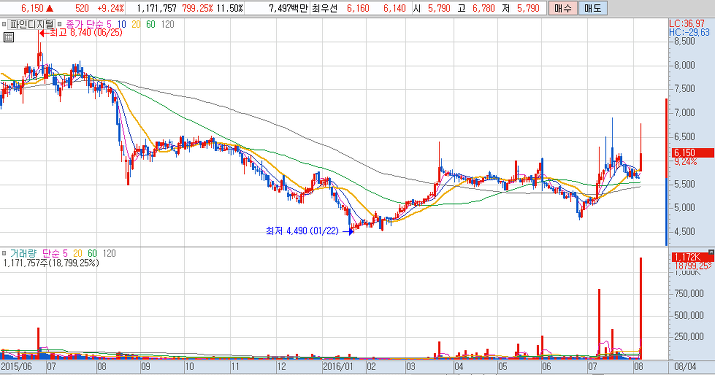Click the 2016/01 date axis label
This screenshot has width=715, height=375.
point(338,367)
